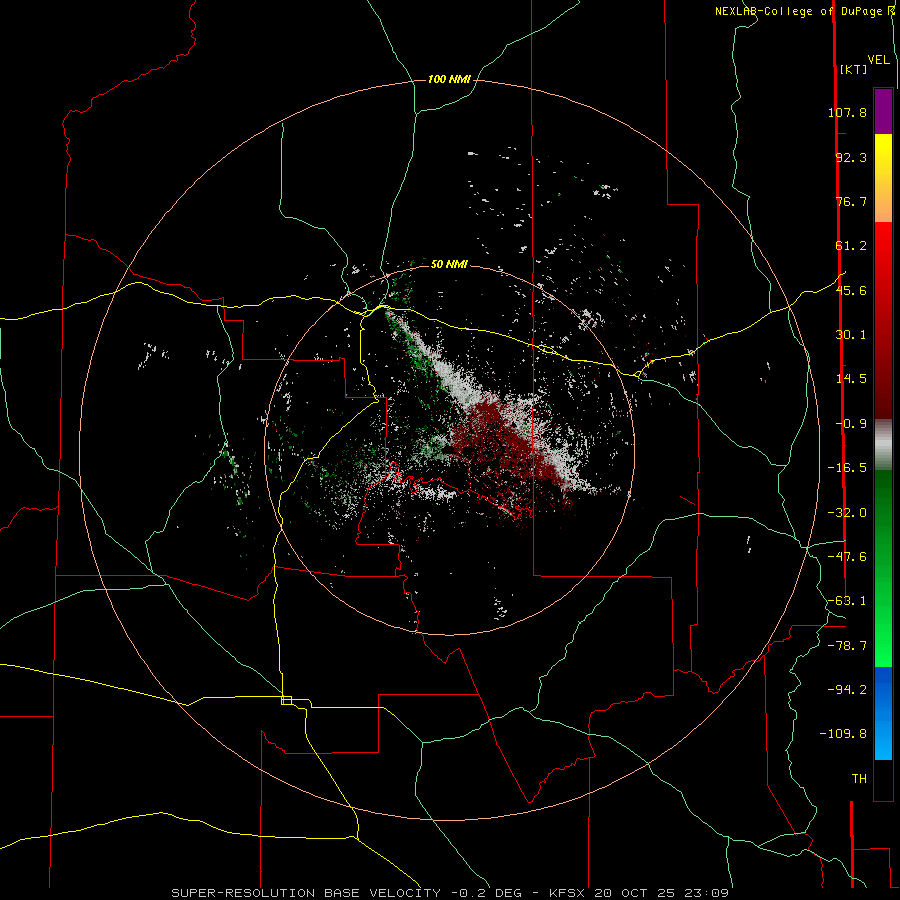Click the 14.5 legend value
The width and height of the screenshot is (900, 900).
(851, 379)
